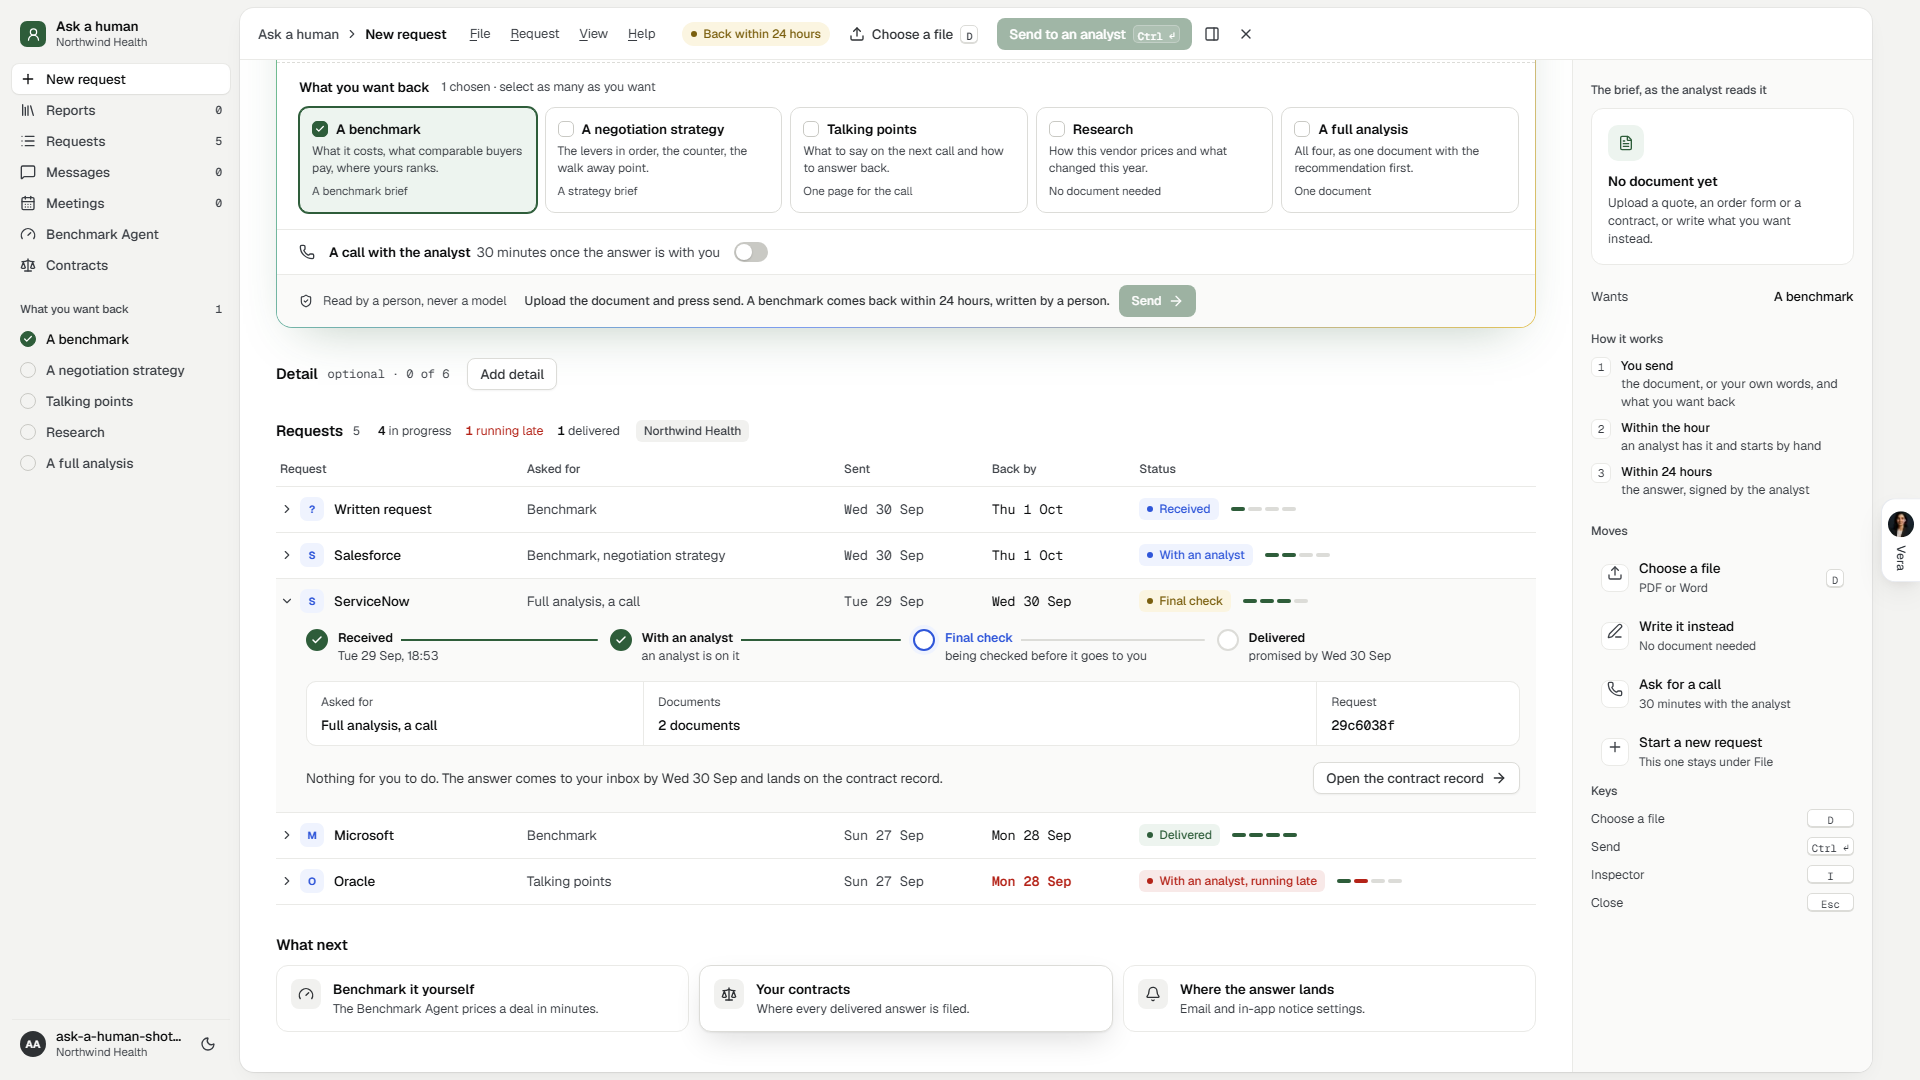1920x1080 pixels.
Task: Check the A full analysis card checkbox
Action: click(x=1302, y=129)
